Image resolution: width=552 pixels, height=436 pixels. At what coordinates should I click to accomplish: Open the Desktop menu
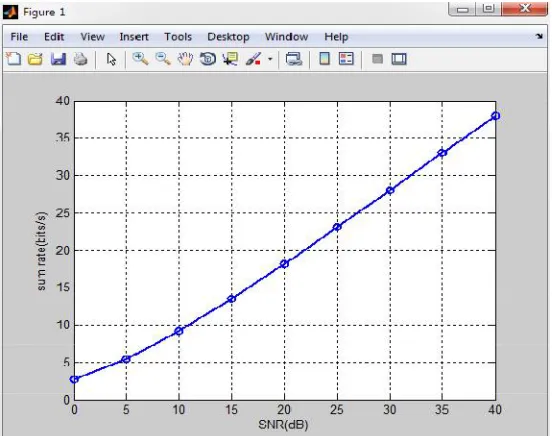228,37
